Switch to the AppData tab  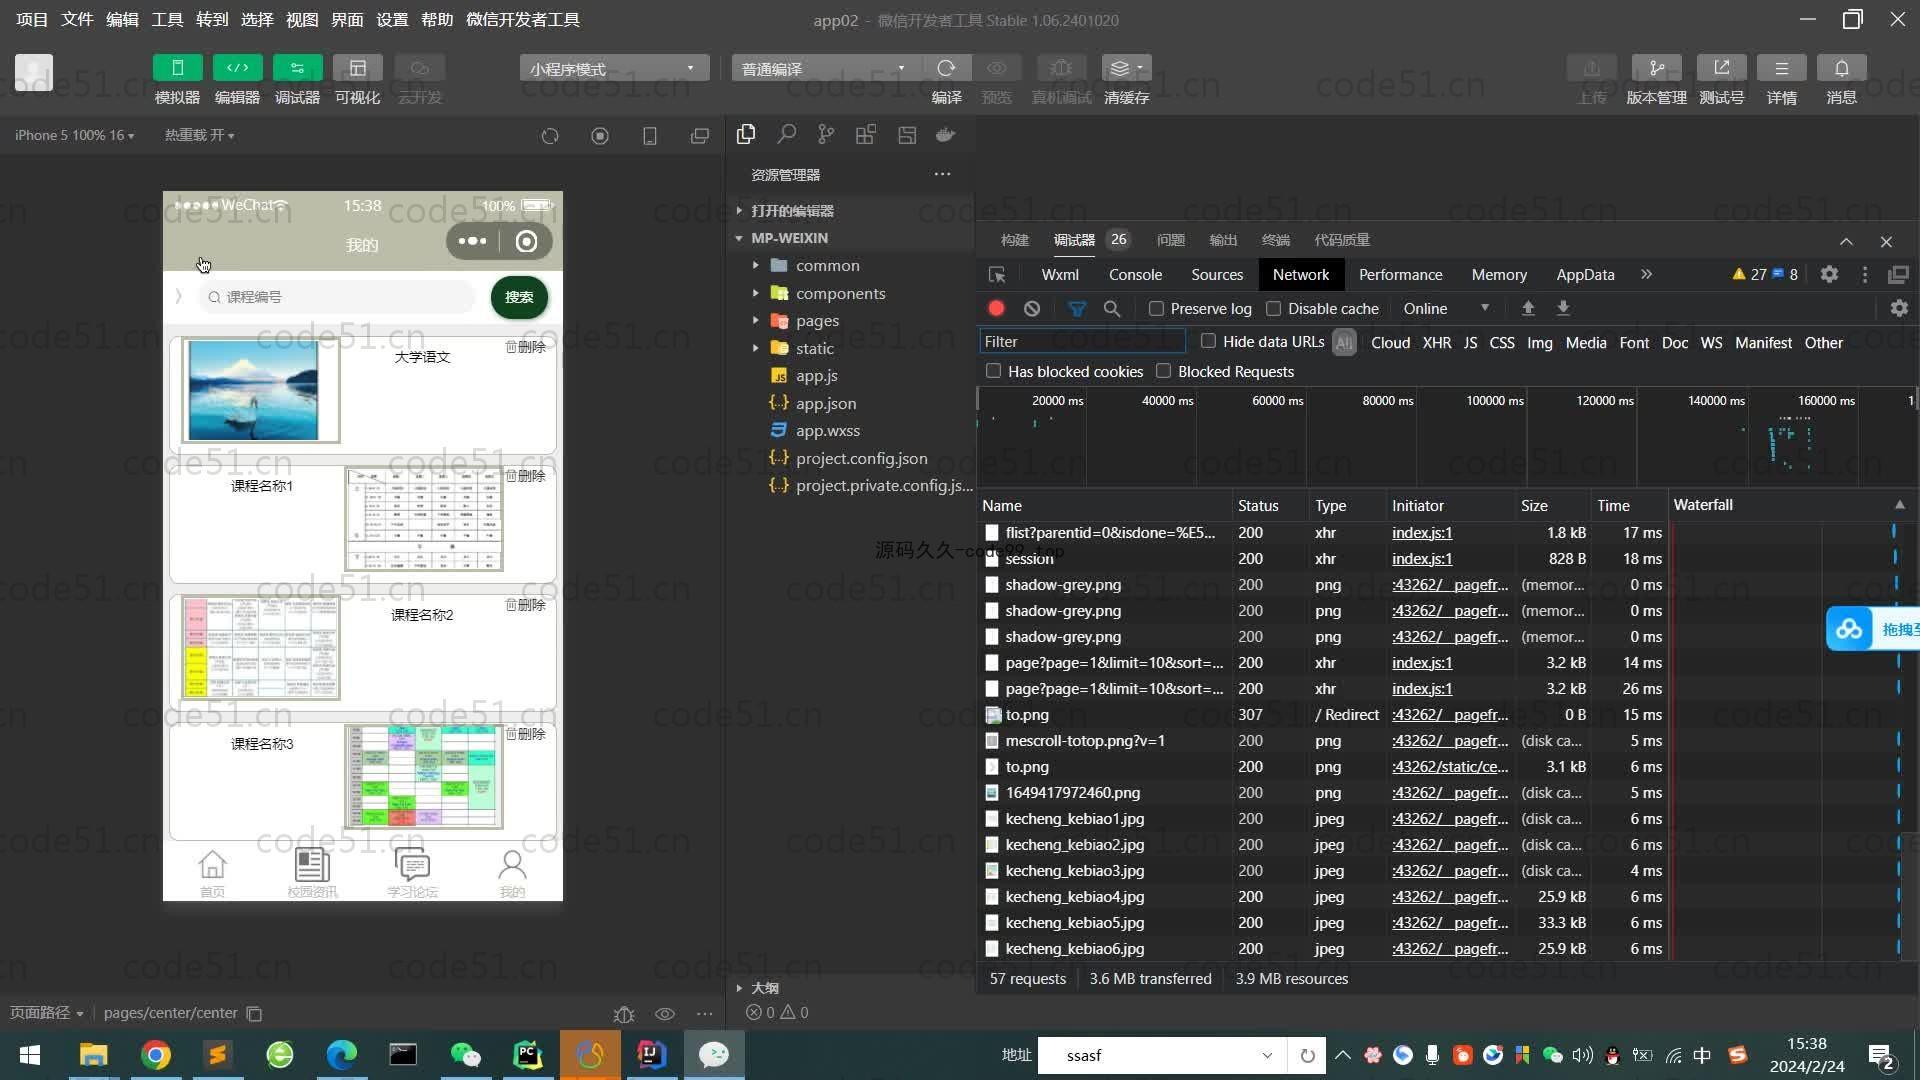point(1585,275)
